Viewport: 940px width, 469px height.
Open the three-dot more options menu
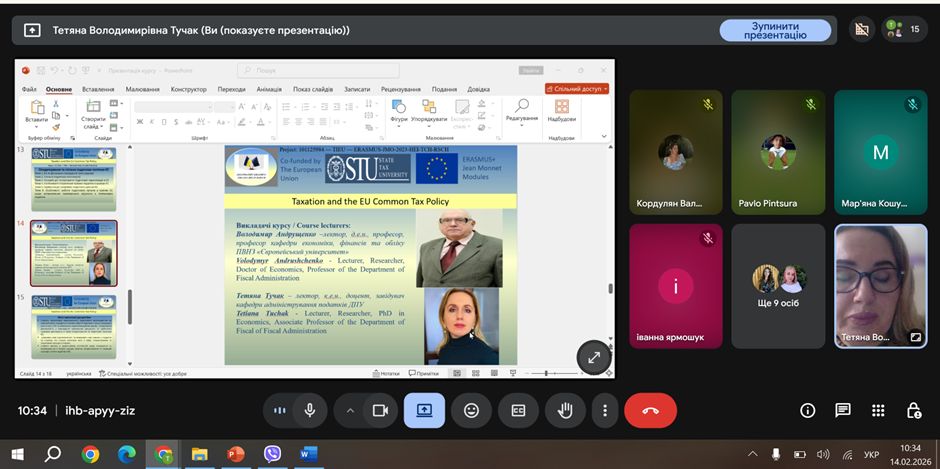coord(604,410)
